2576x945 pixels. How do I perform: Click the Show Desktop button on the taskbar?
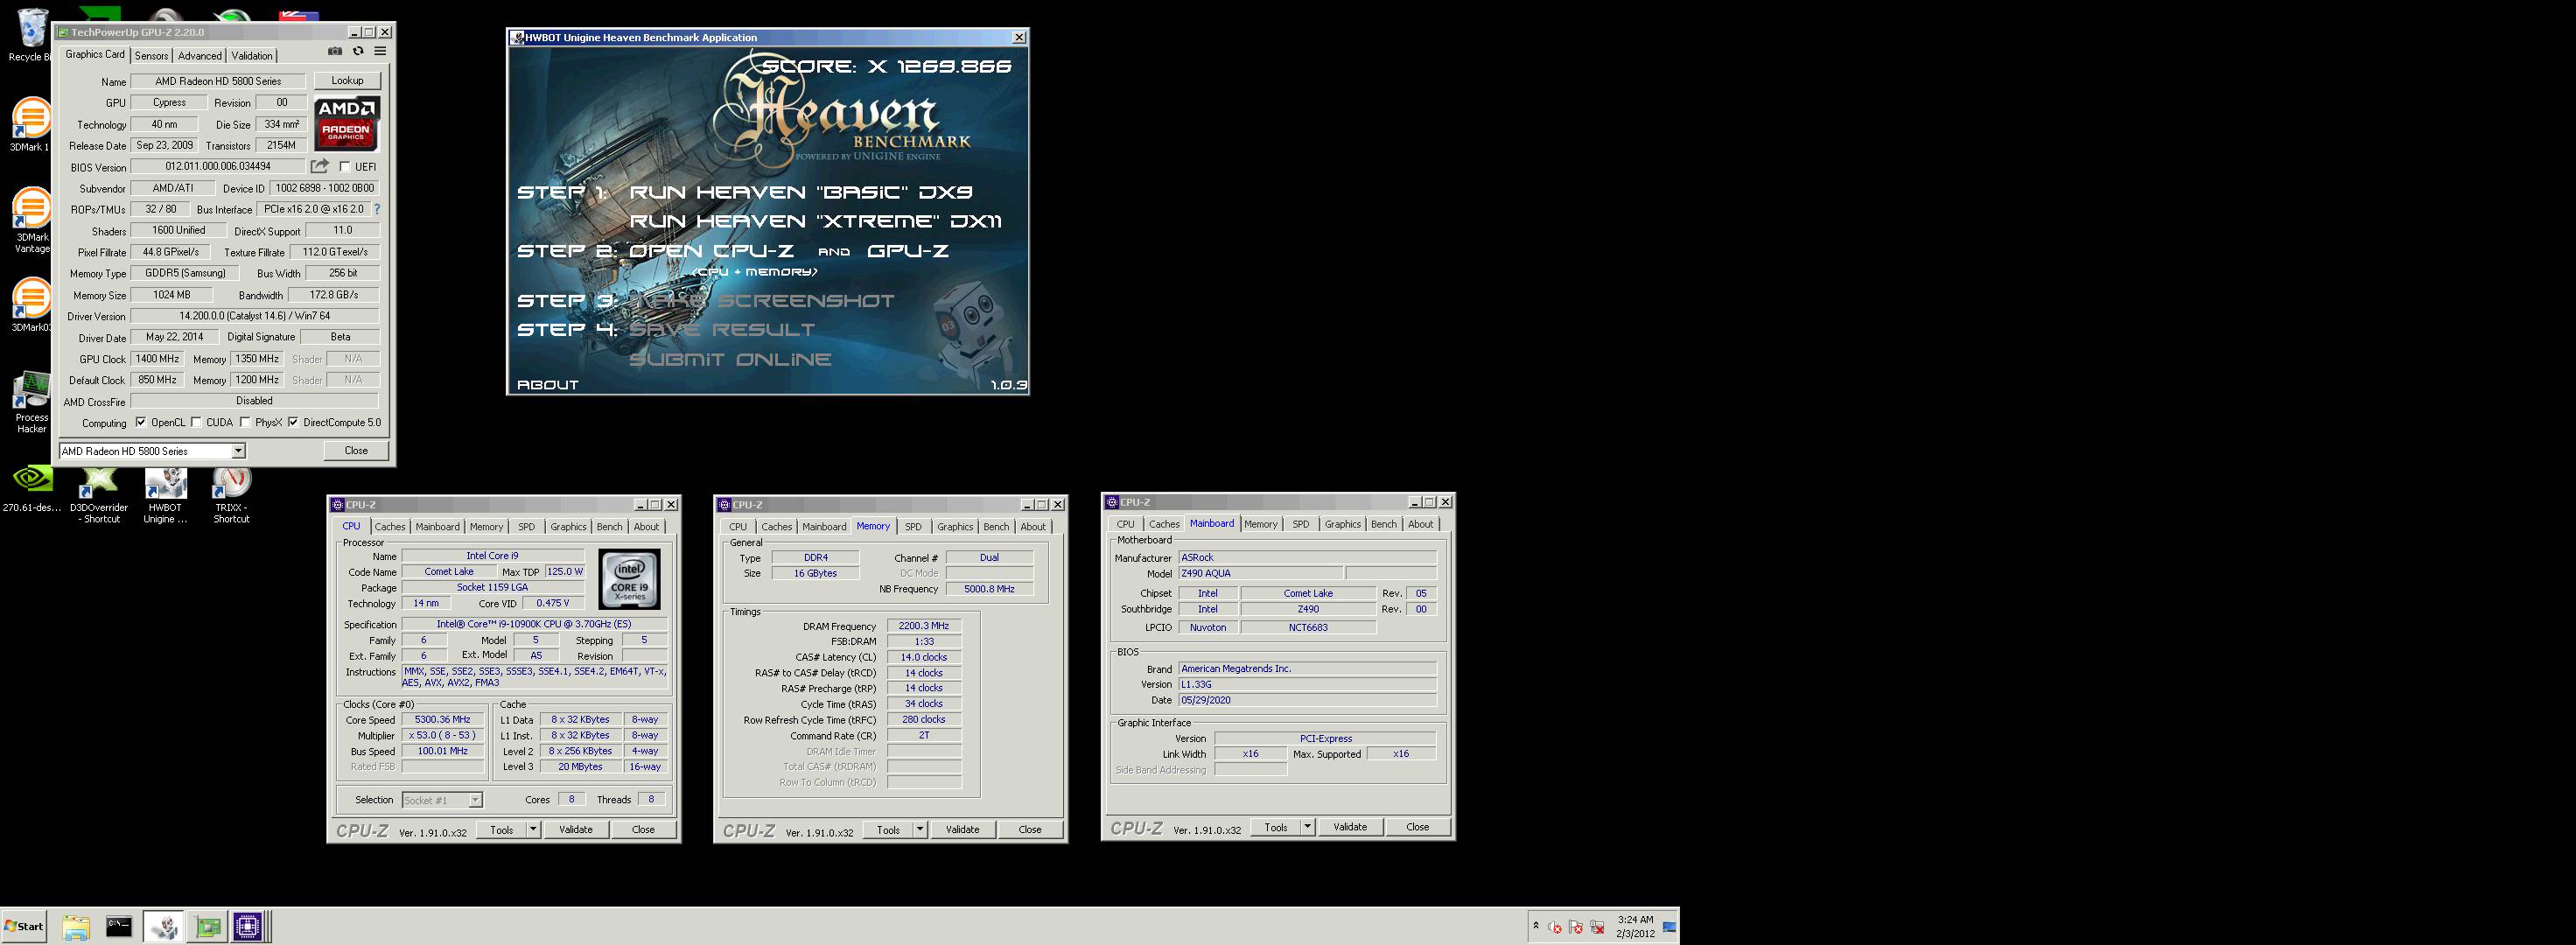pos(1670,926)
